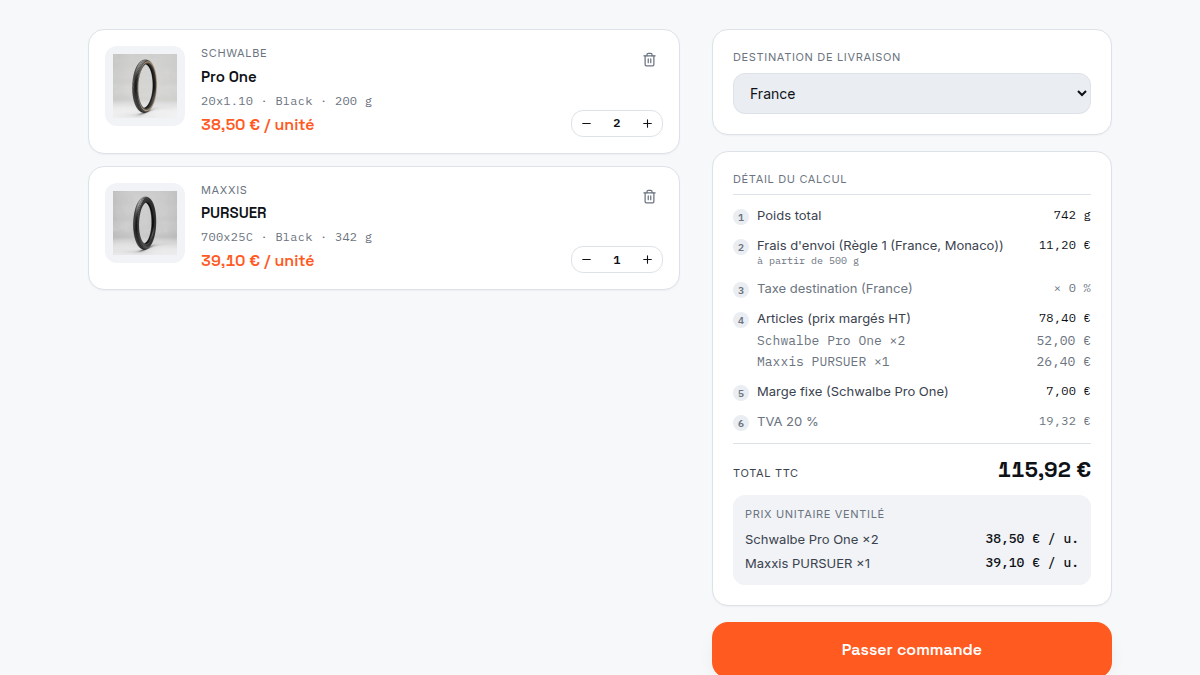Viewport: 1200px width, 675px height.
Task: Click the Passer commande button
Action: (912, 650)
